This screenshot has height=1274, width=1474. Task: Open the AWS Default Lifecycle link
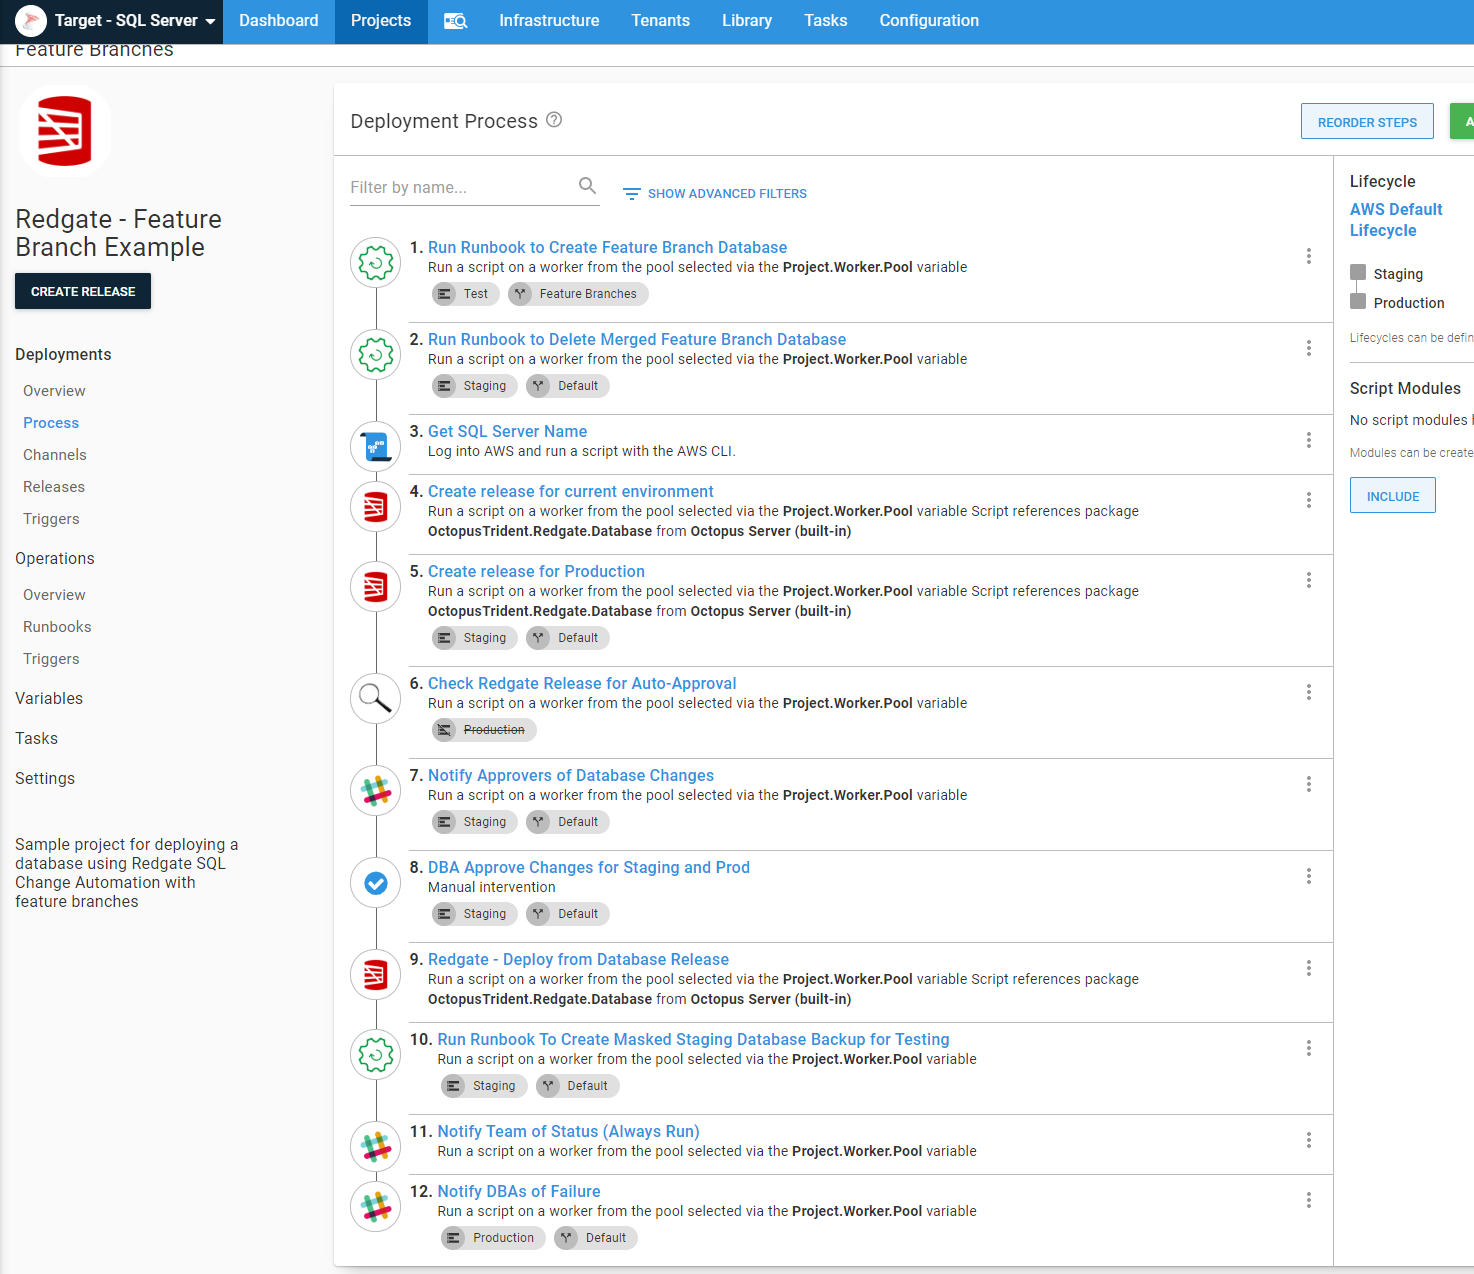click(x=1395, y=220)
